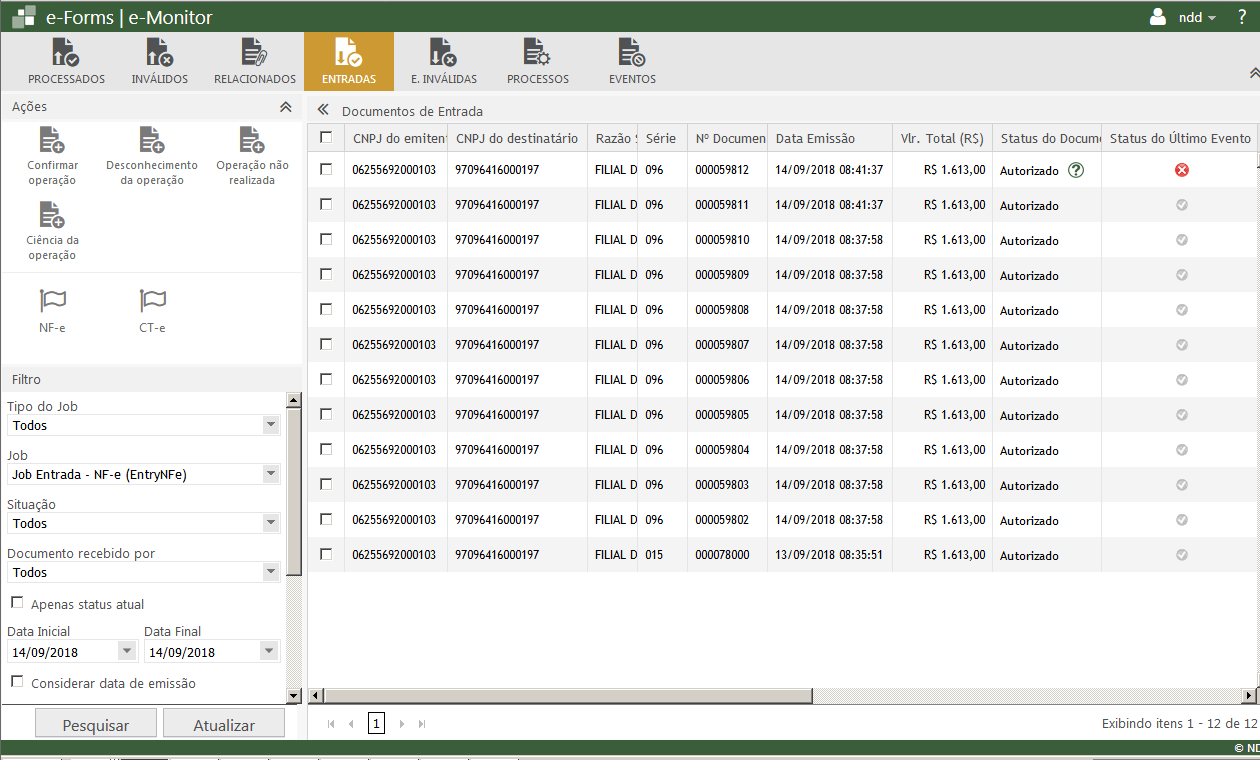Click the CT-e flag icon
Screen dimensions: 1260x760
[152, 301]
